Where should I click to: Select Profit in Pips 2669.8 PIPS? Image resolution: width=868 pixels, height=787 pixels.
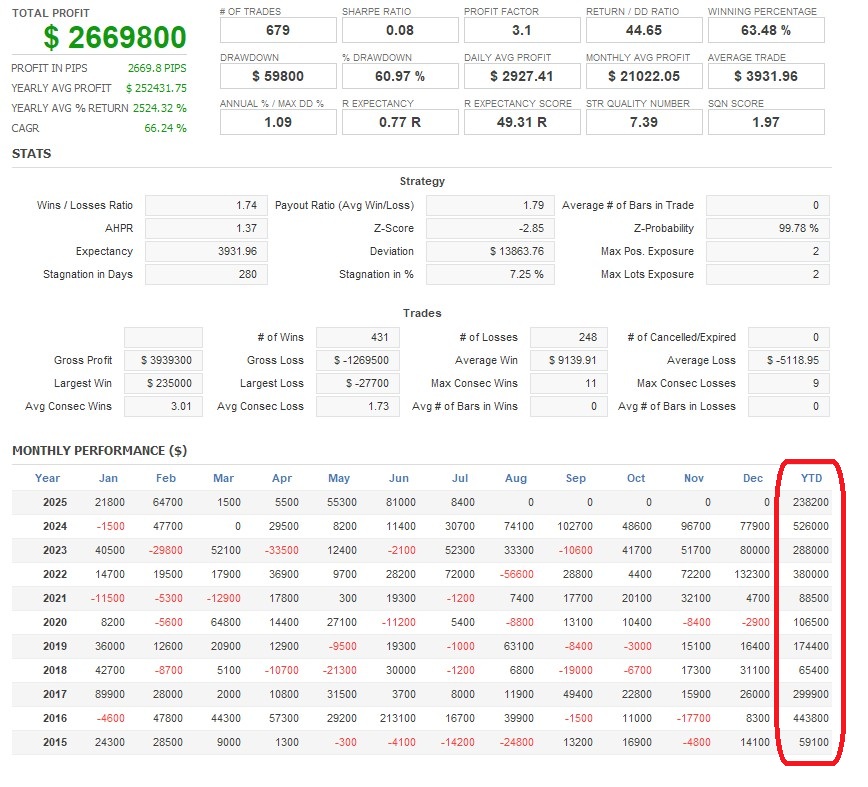pos(157,68)
